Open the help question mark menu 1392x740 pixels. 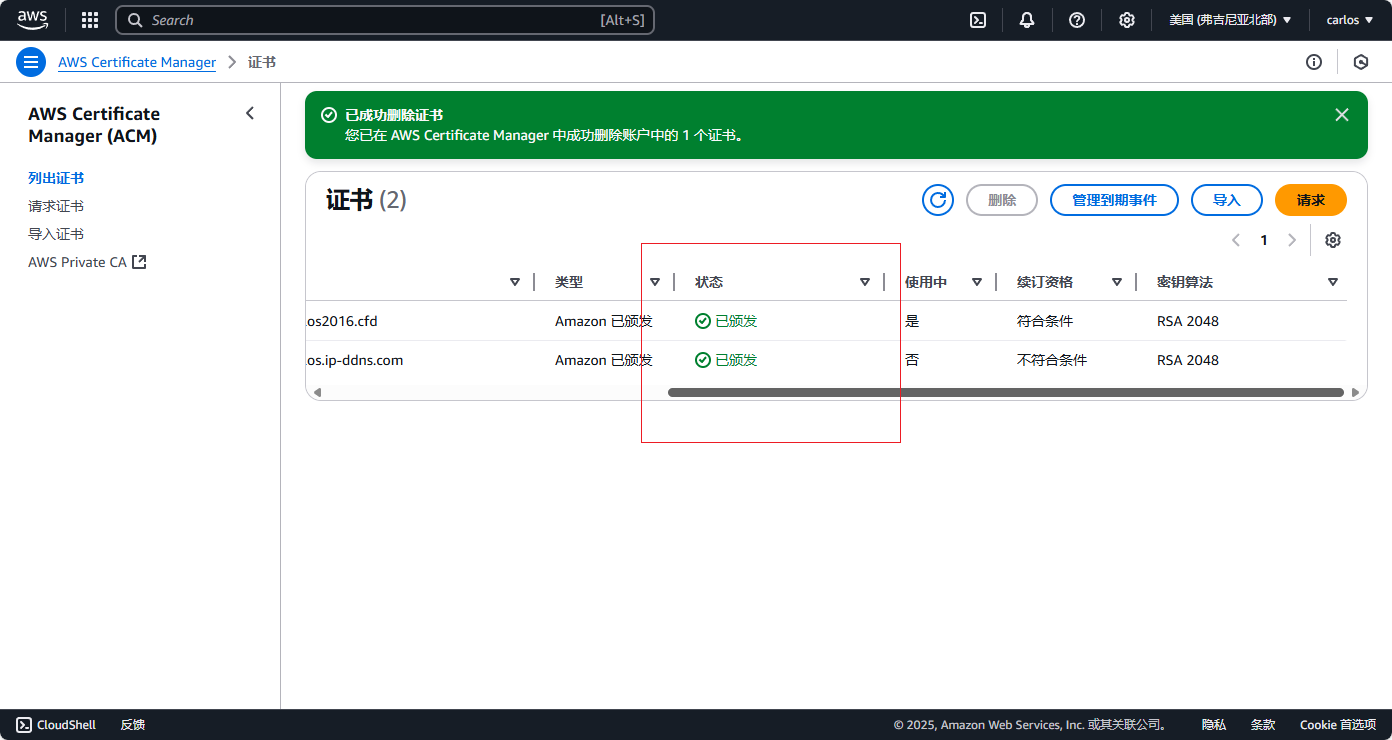point(1077,20)
